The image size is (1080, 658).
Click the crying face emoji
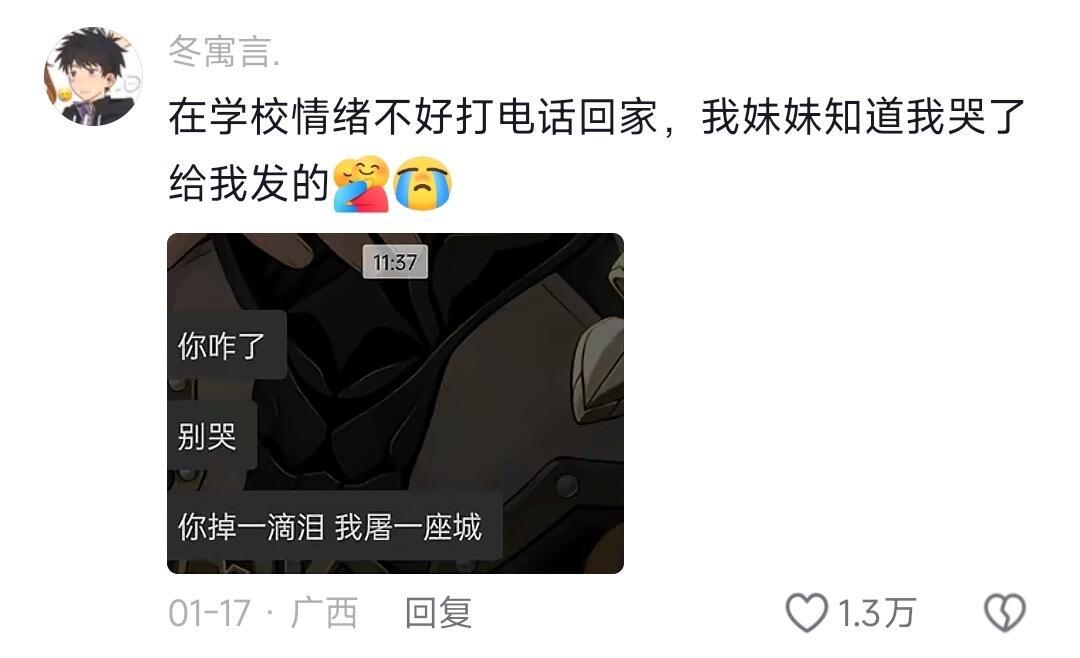tap(422, 184)
